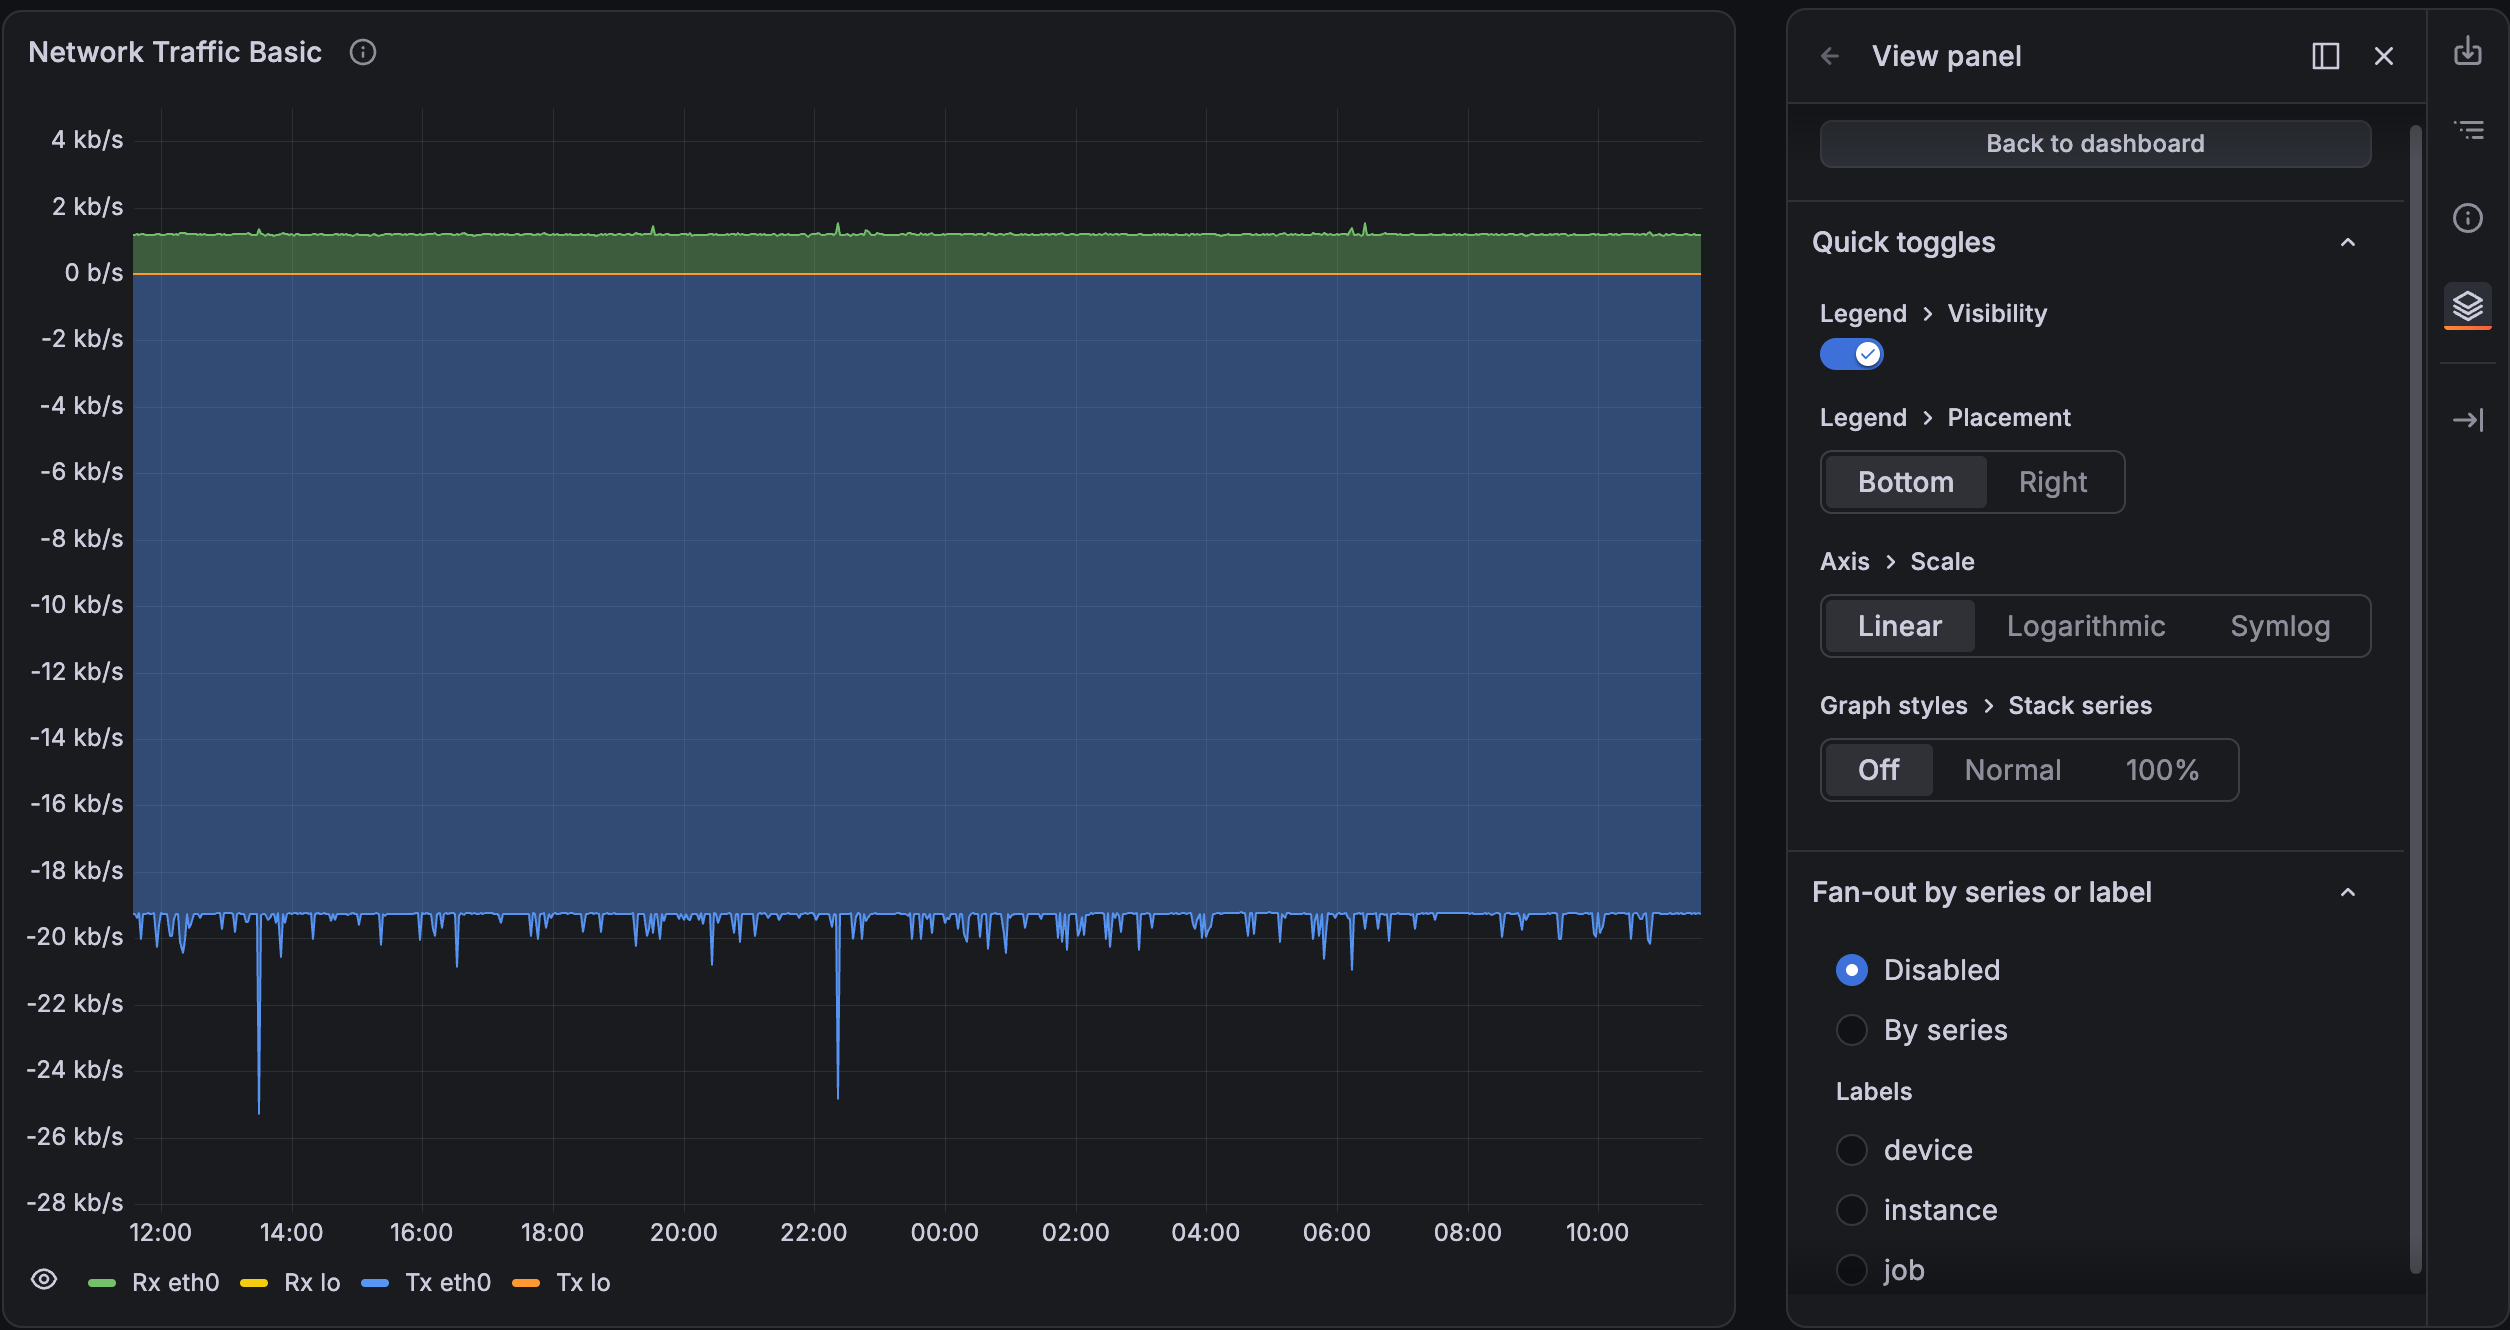Turn off the Legend Visibility switch
Screen dimensions: 2510x1330
tap(1851, 354)
